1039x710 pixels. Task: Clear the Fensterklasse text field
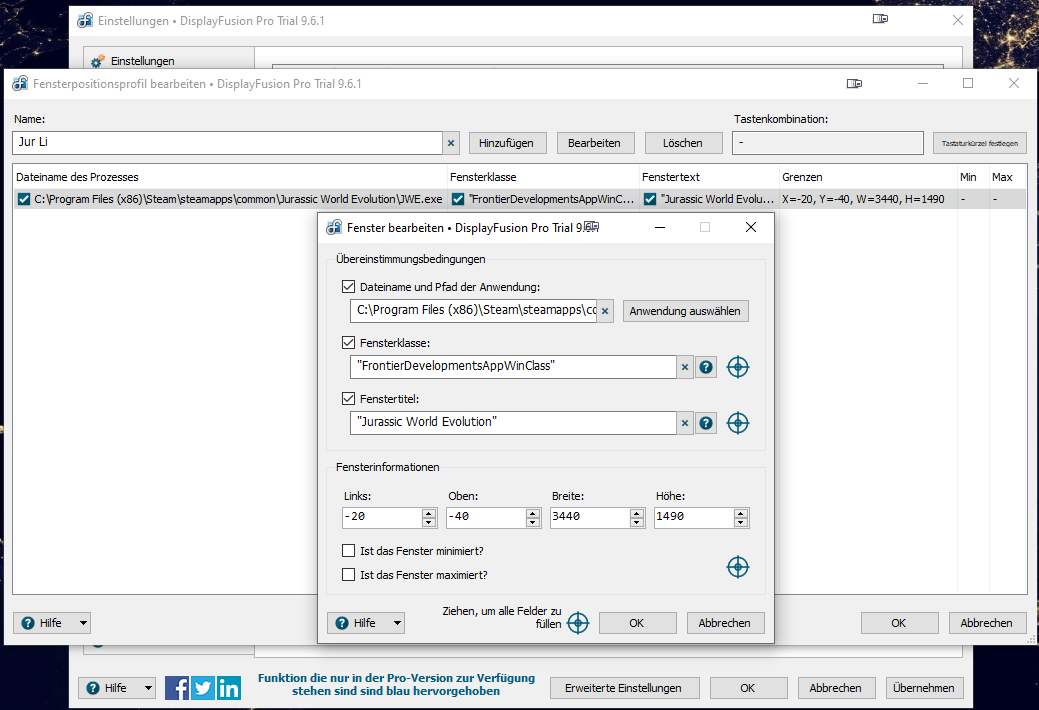(685, 367)
